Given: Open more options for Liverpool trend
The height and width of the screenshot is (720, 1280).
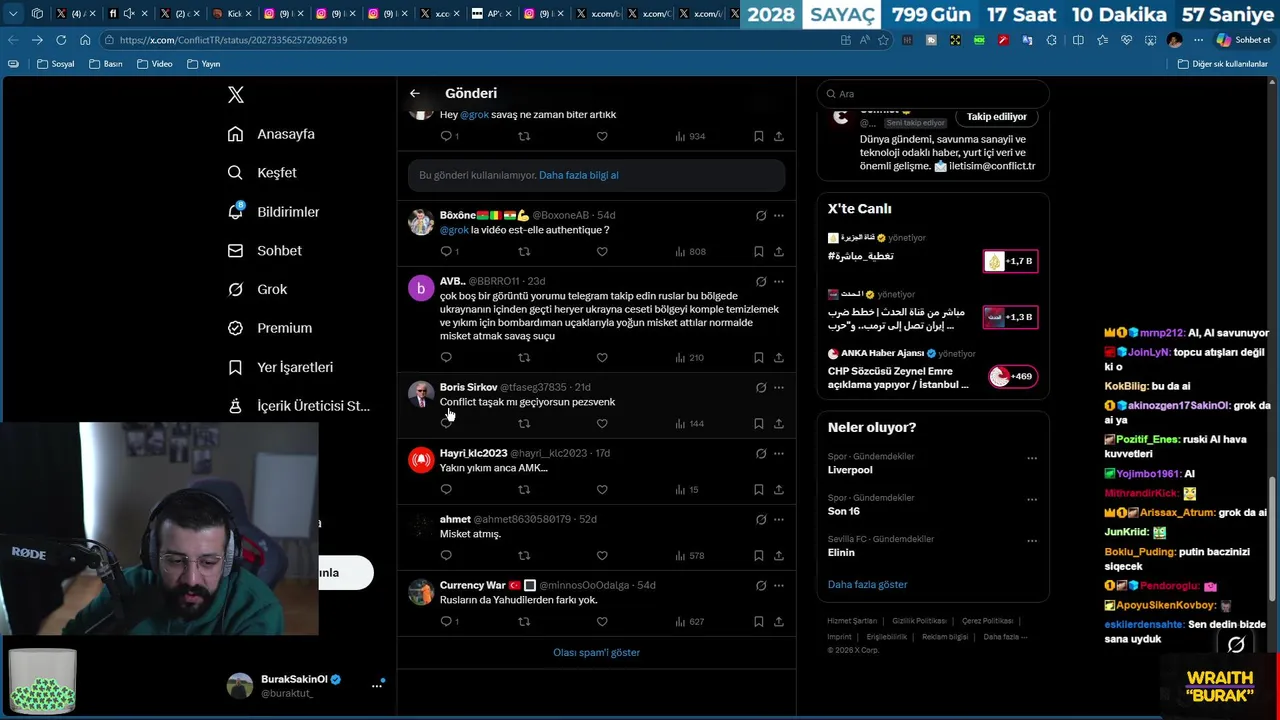Looking at the screenshot, I should point(1032,459).
